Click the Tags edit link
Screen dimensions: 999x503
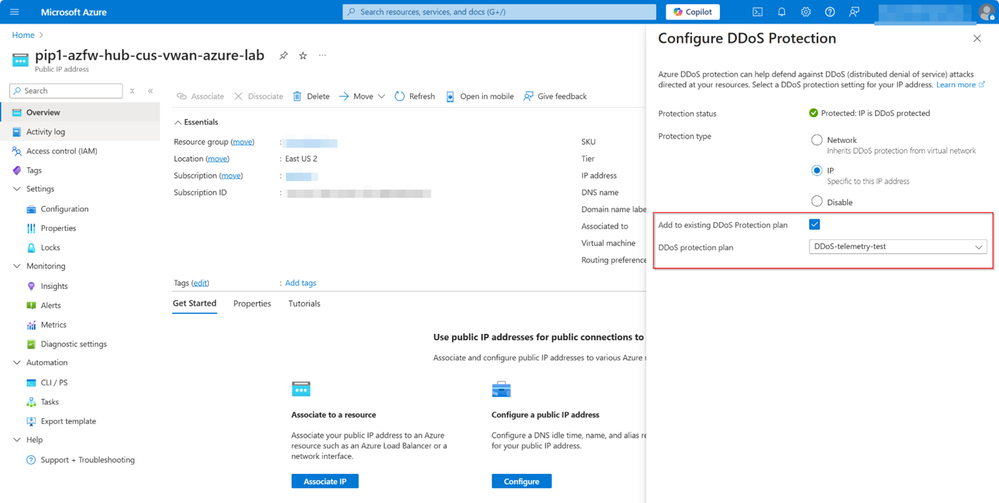coord(201,283)
